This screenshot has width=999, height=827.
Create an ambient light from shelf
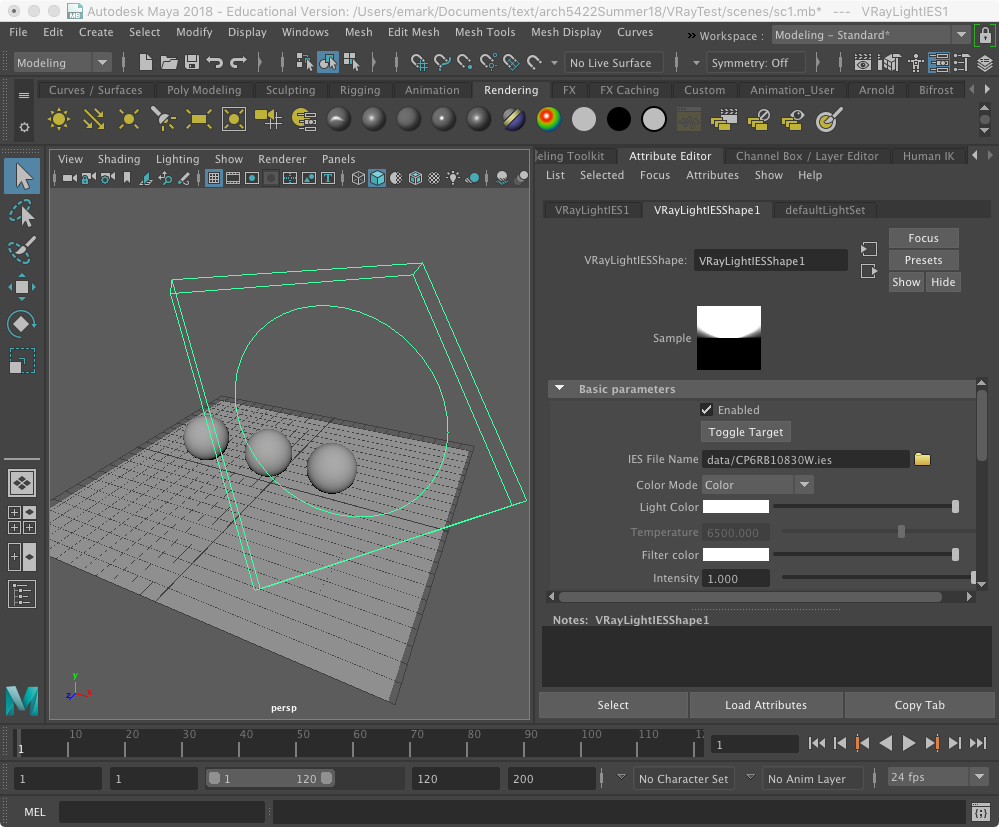59,119
